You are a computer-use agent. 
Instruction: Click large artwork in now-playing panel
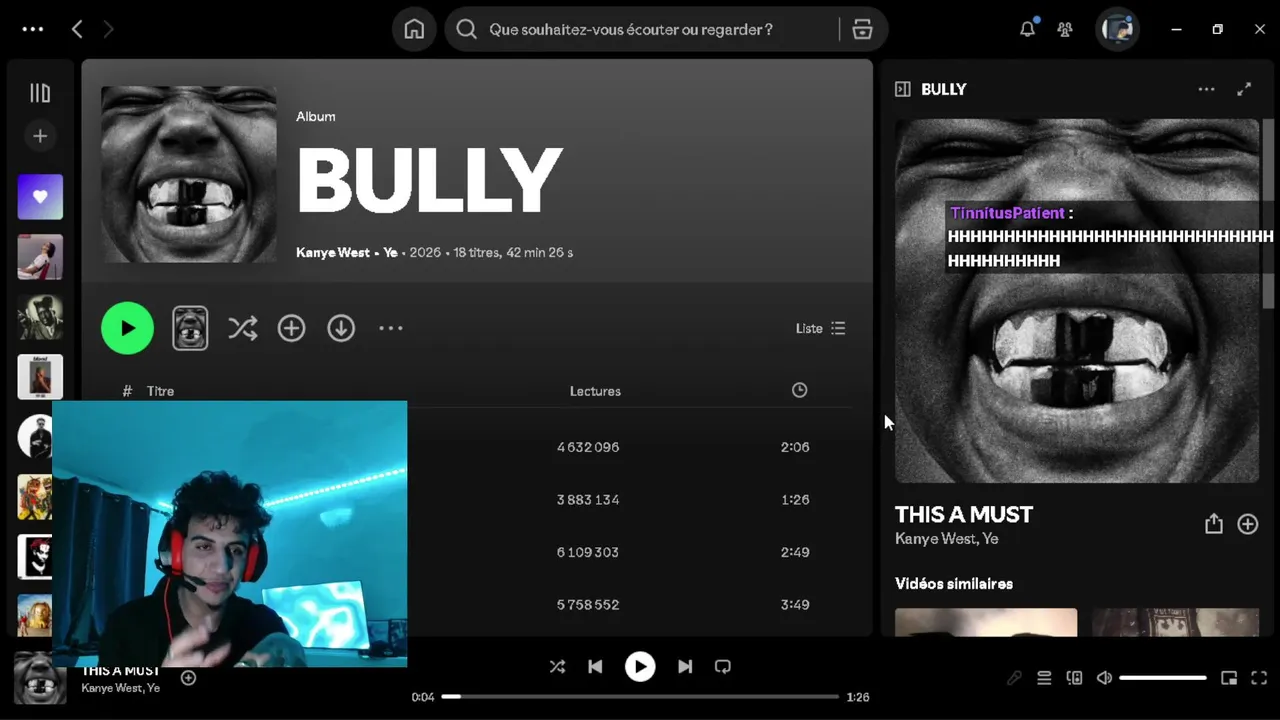point(1077,301)
